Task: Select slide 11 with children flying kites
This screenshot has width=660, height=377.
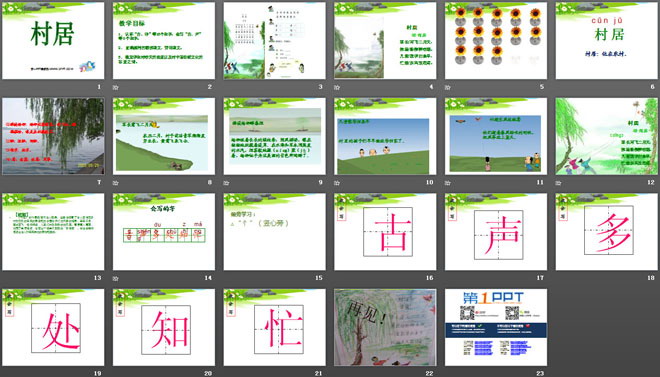Action: (496, 136)
